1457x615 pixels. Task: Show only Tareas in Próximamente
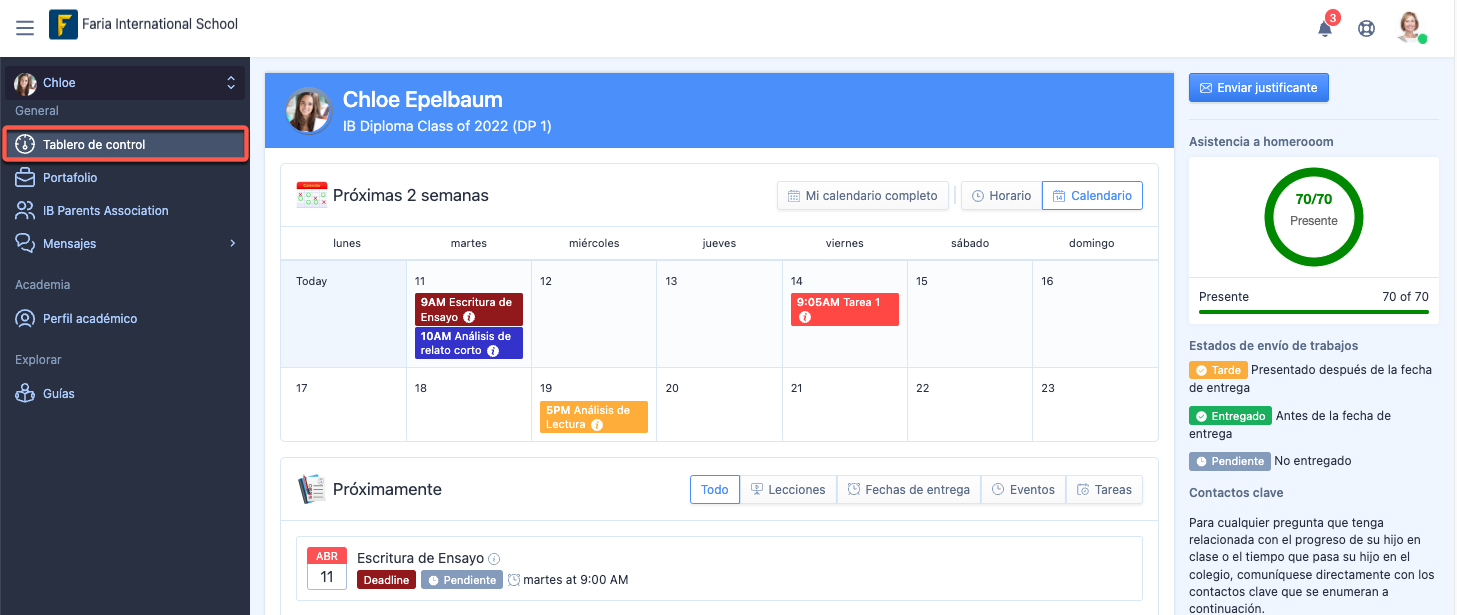(x=1104, y=490)
